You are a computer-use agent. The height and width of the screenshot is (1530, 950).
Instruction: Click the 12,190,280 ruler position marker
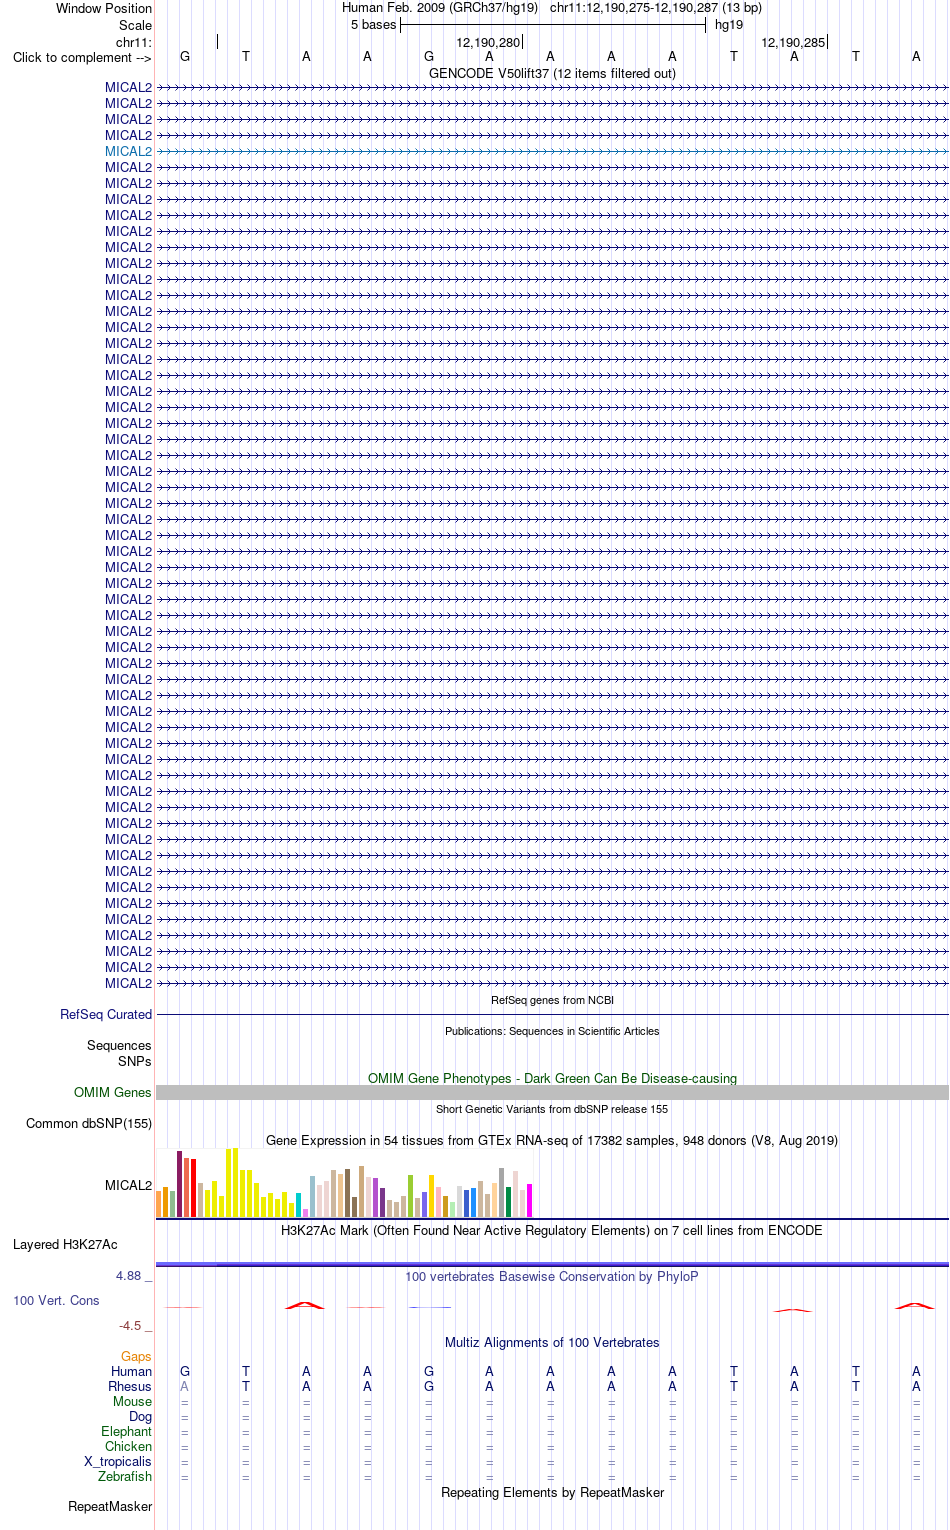pos(489,42)
